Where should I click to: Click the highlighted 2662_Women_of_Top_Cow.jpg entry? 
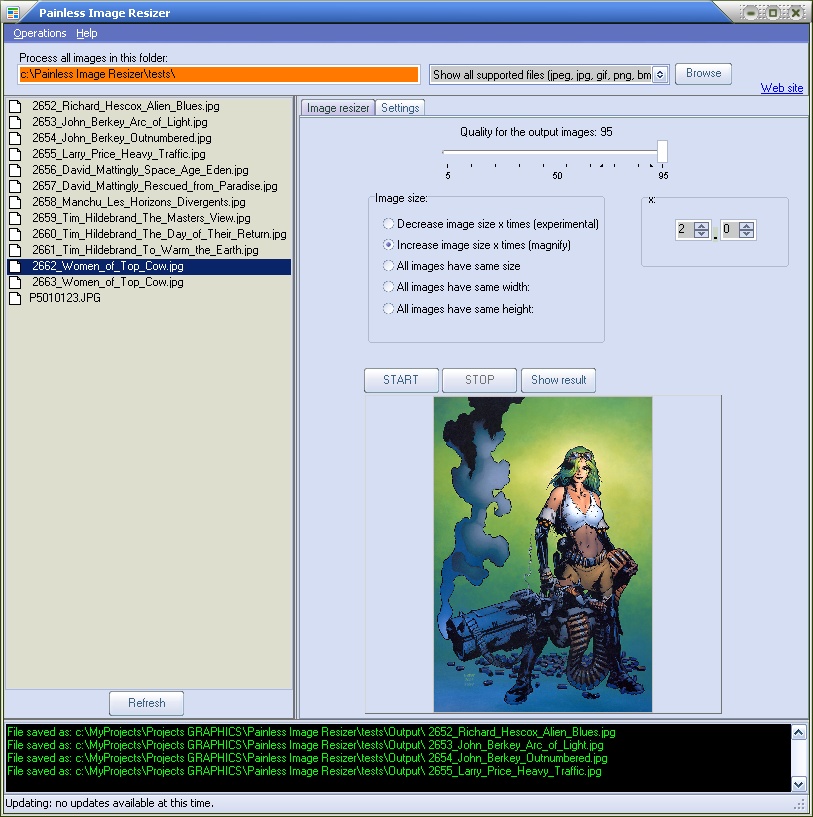tap(149, 266)
